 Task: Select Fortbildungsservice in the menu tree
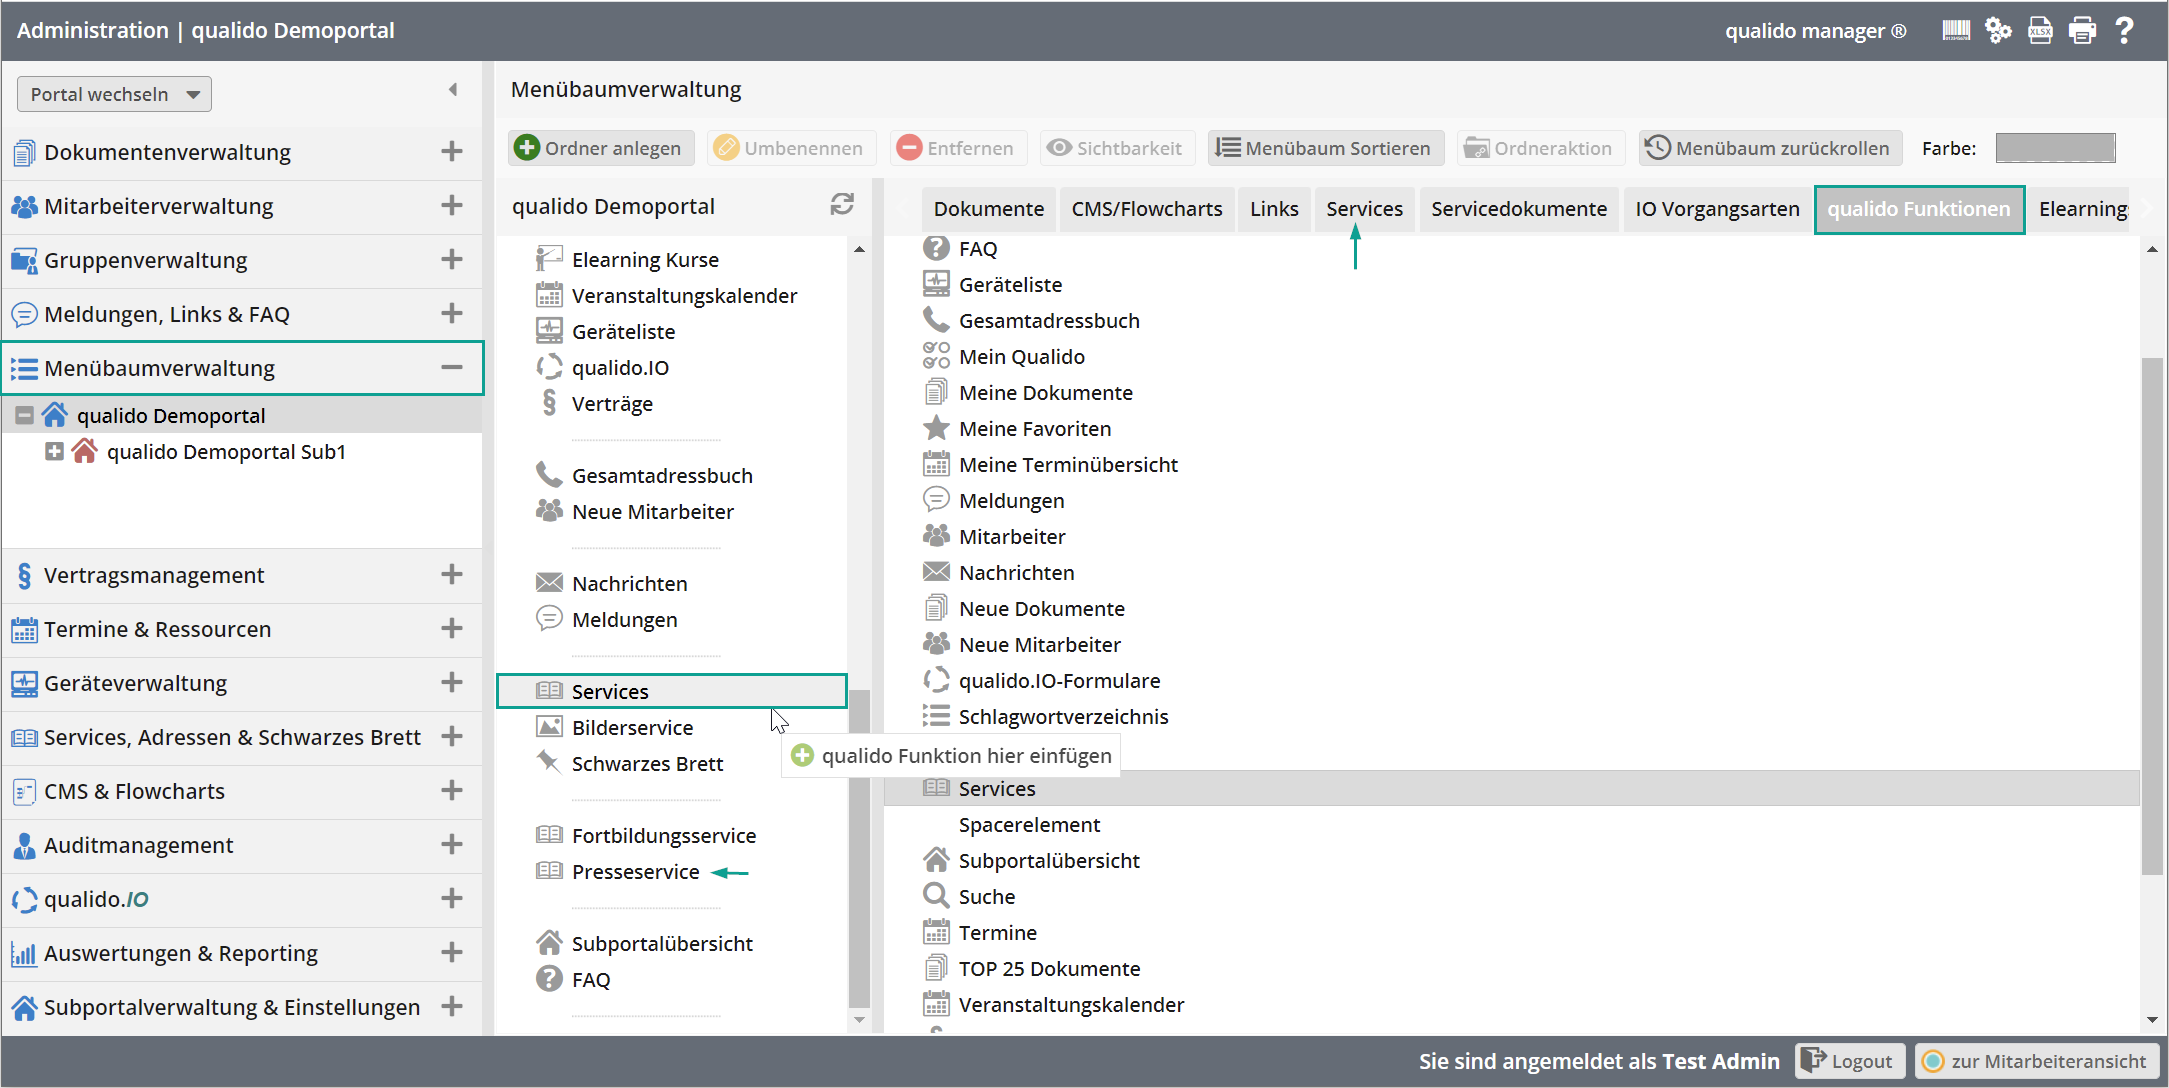pyautogui.click(x=663, y=836)
